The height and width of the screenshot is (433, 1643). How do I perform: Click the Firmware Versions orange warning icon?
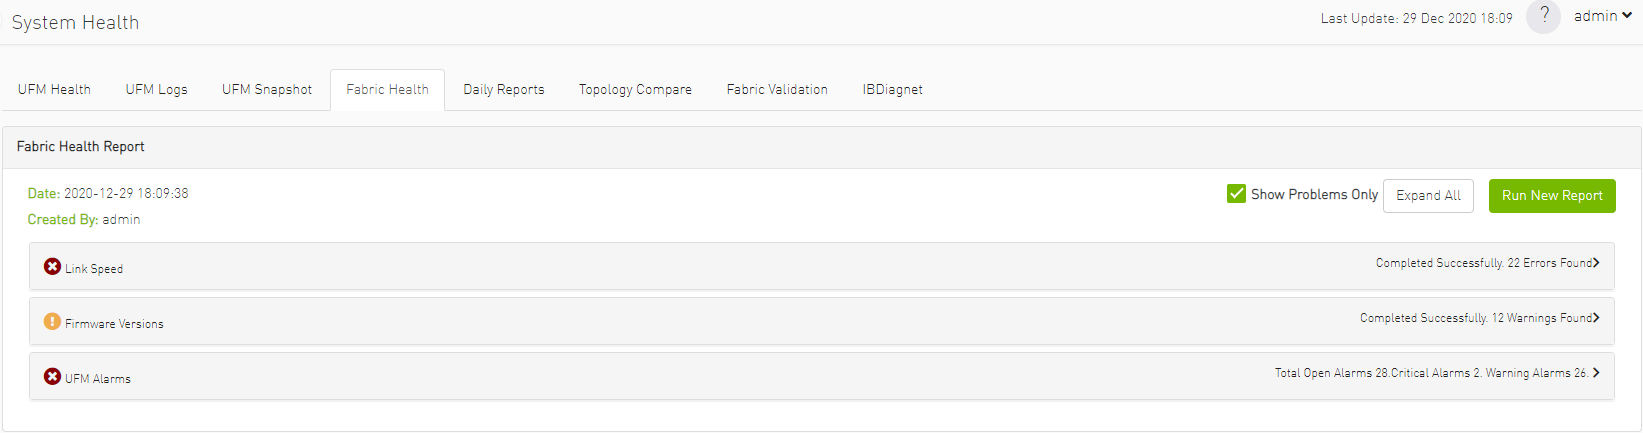(x=52, y=321)
